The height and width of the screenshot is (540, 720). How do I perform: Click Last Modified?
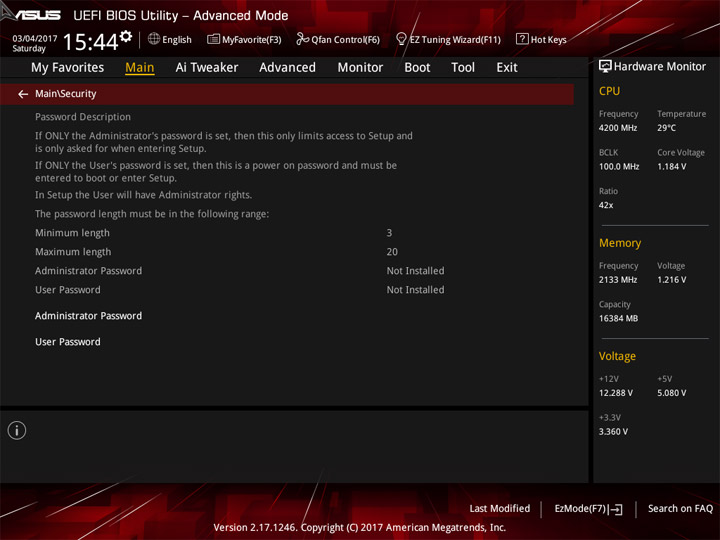pos(500,508)
